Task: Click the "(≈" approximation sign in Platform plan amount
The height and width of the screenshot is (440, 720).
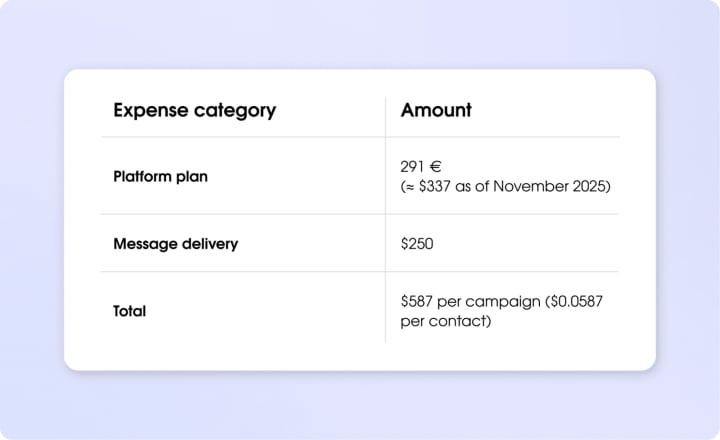Action: 408,186
